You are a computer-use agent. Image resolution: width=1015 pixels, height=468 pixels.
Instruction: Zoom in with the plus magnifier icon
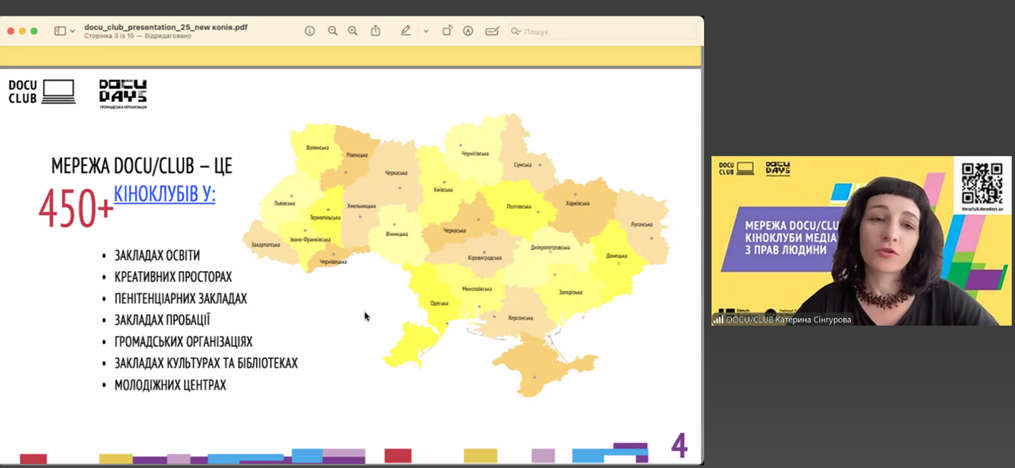pos(353,31)
